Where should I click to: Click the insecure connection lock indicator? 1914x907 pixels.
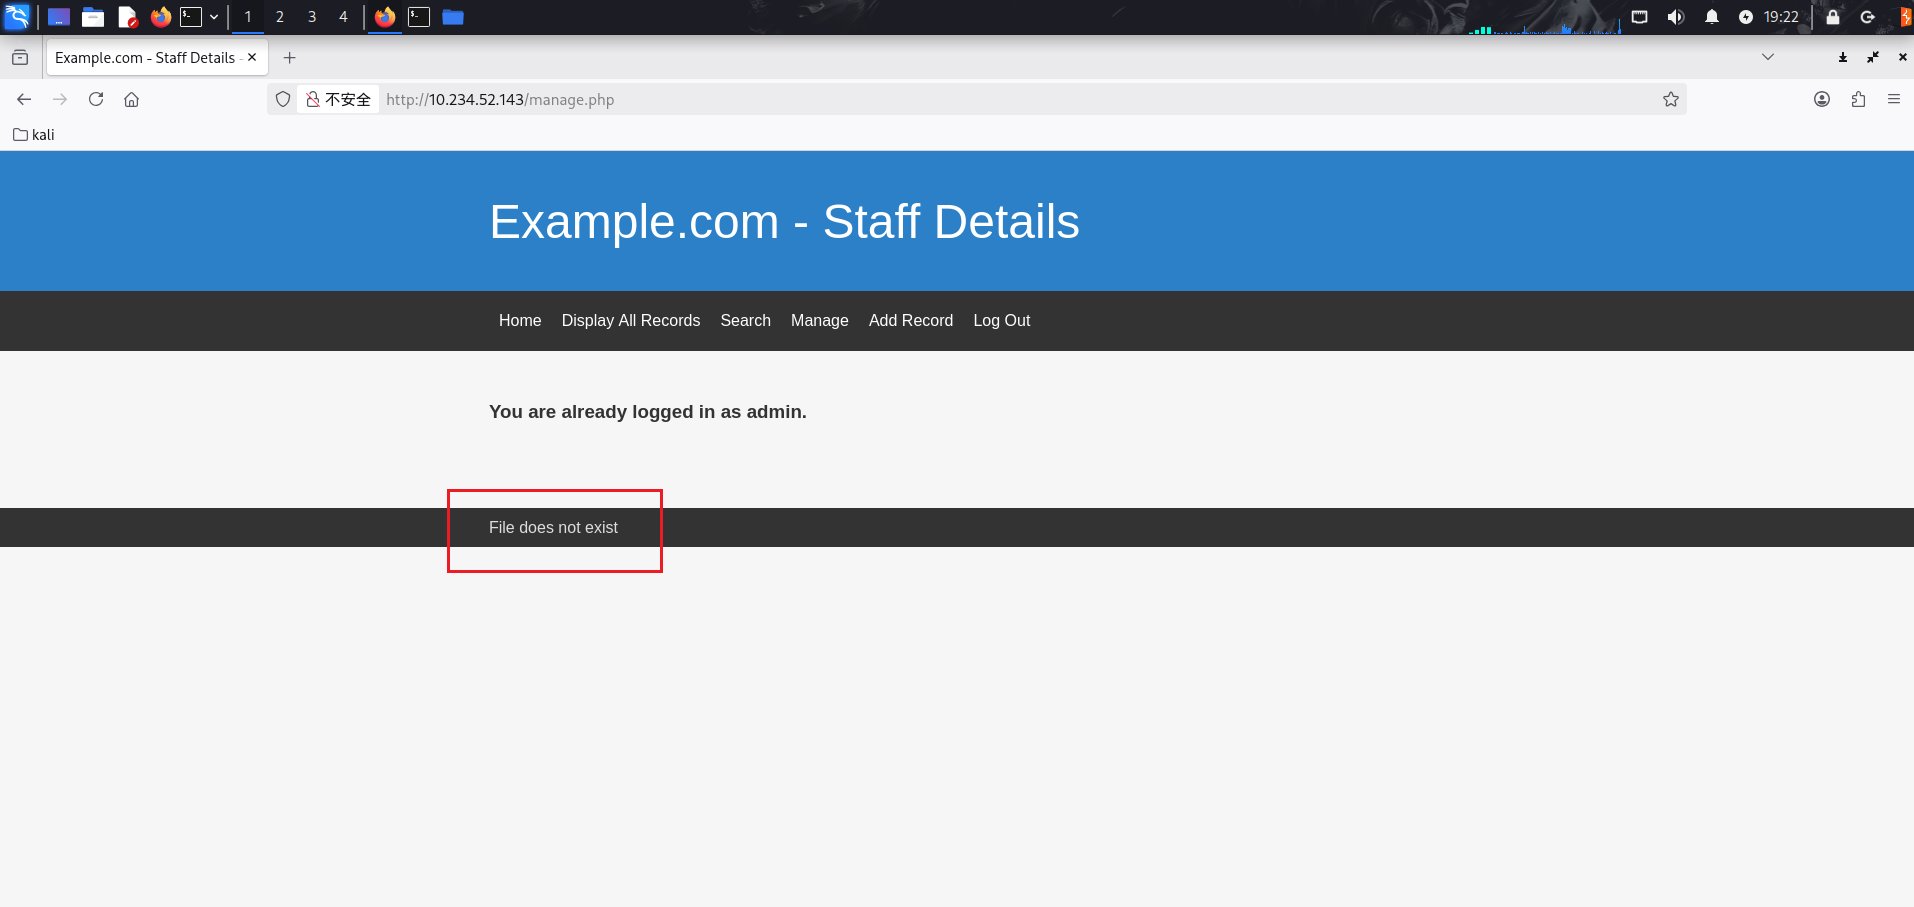click(339, 99)
